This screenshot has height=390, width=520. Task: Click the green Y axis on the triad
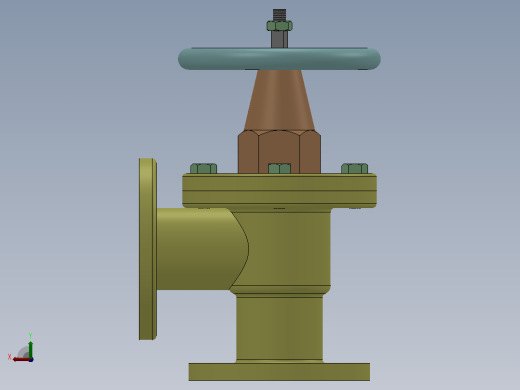(x=31, y=349)
